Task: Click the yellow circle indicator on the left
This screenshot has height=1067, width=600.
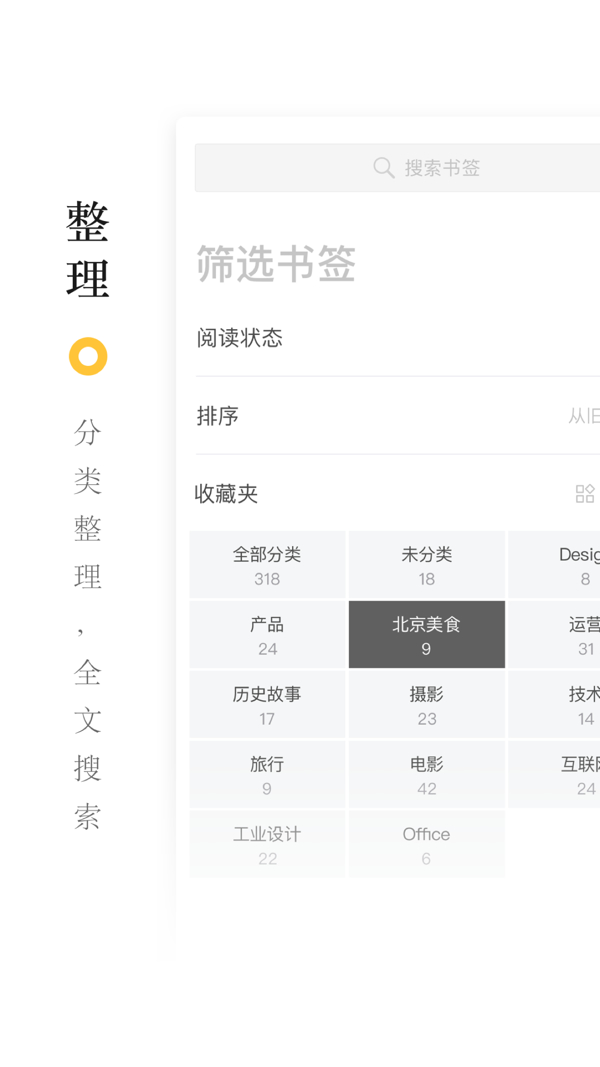Action: (x=86, y=355)
